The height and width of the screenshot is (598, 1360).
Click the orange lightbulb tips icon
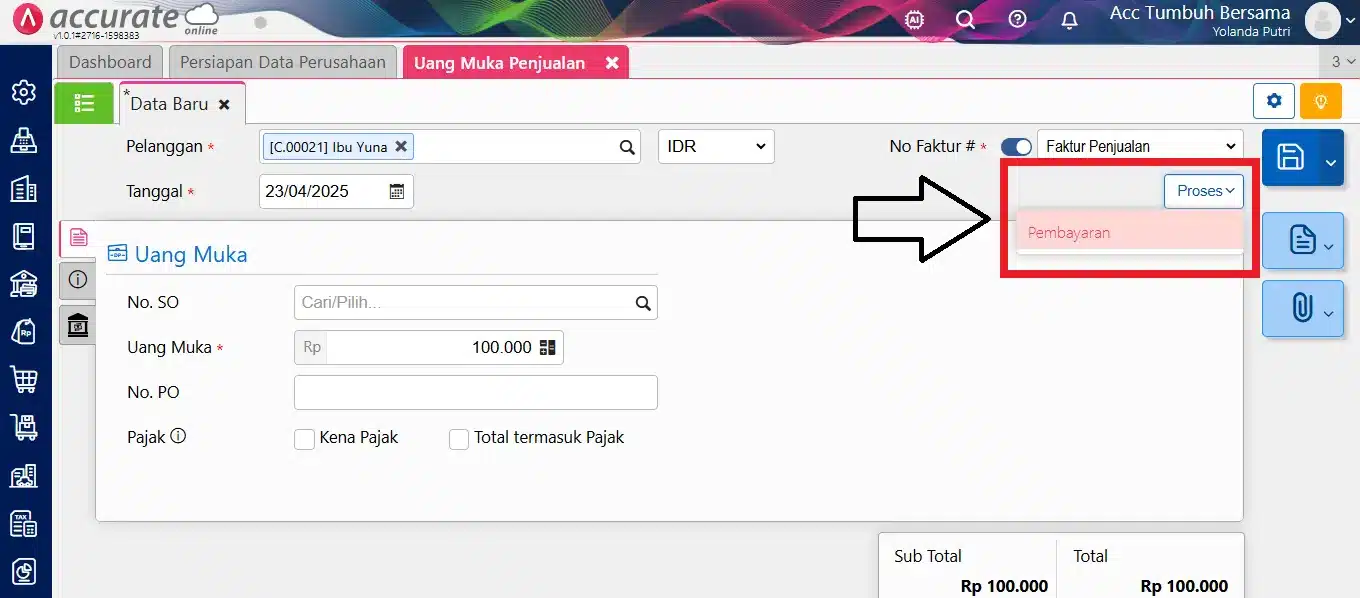pyautogui.click(x=1321, y=101)
